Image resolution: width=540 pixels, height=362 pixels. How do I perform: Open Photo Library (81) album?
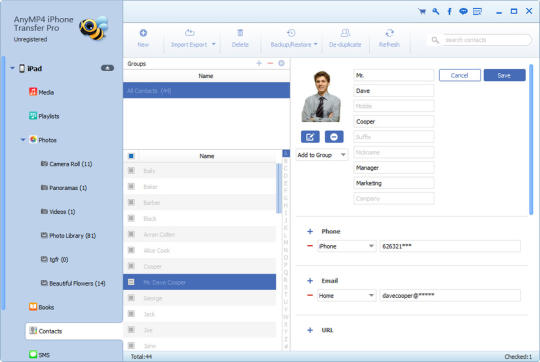click(68, 236)
